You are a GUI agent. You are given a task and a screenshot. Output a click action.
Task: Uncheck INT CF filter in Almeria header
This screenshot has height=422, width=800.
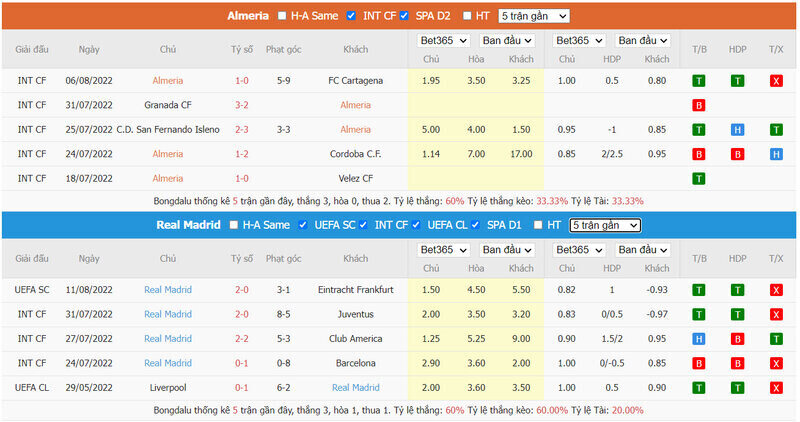pyautogui.click(x=351, y=16)
